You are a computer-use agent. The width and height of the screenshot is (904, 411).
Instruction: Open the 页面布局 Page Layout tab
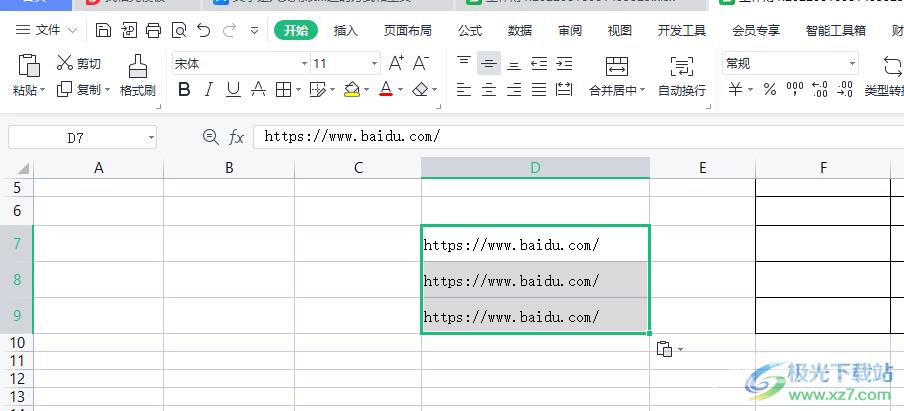point(408,31)
